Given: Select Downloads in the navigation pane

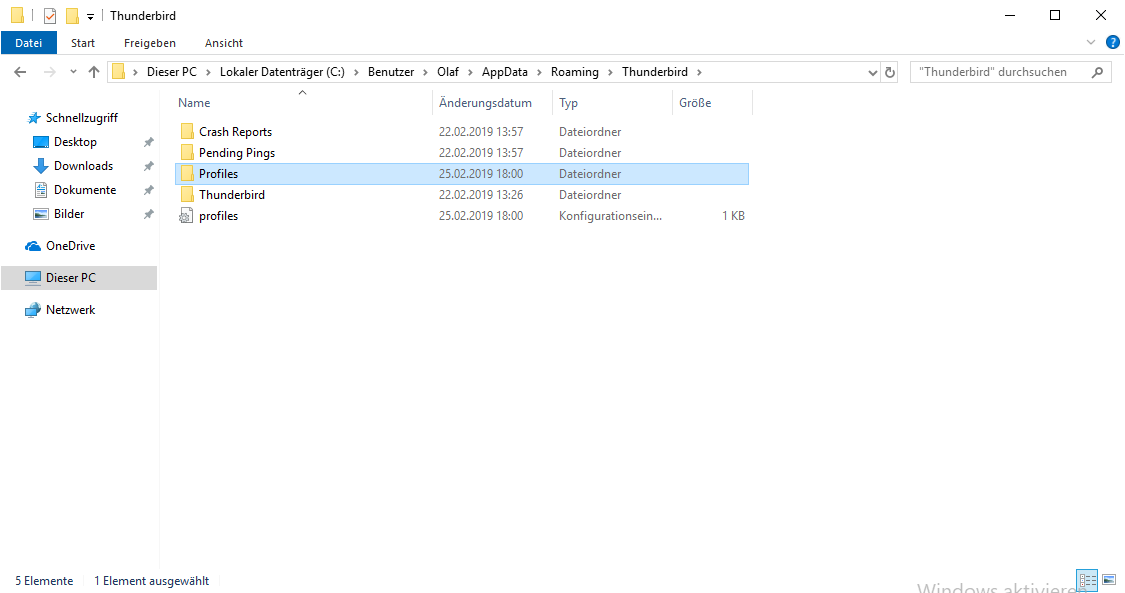Looking at the screenshot, I should (x=83, y=166).
